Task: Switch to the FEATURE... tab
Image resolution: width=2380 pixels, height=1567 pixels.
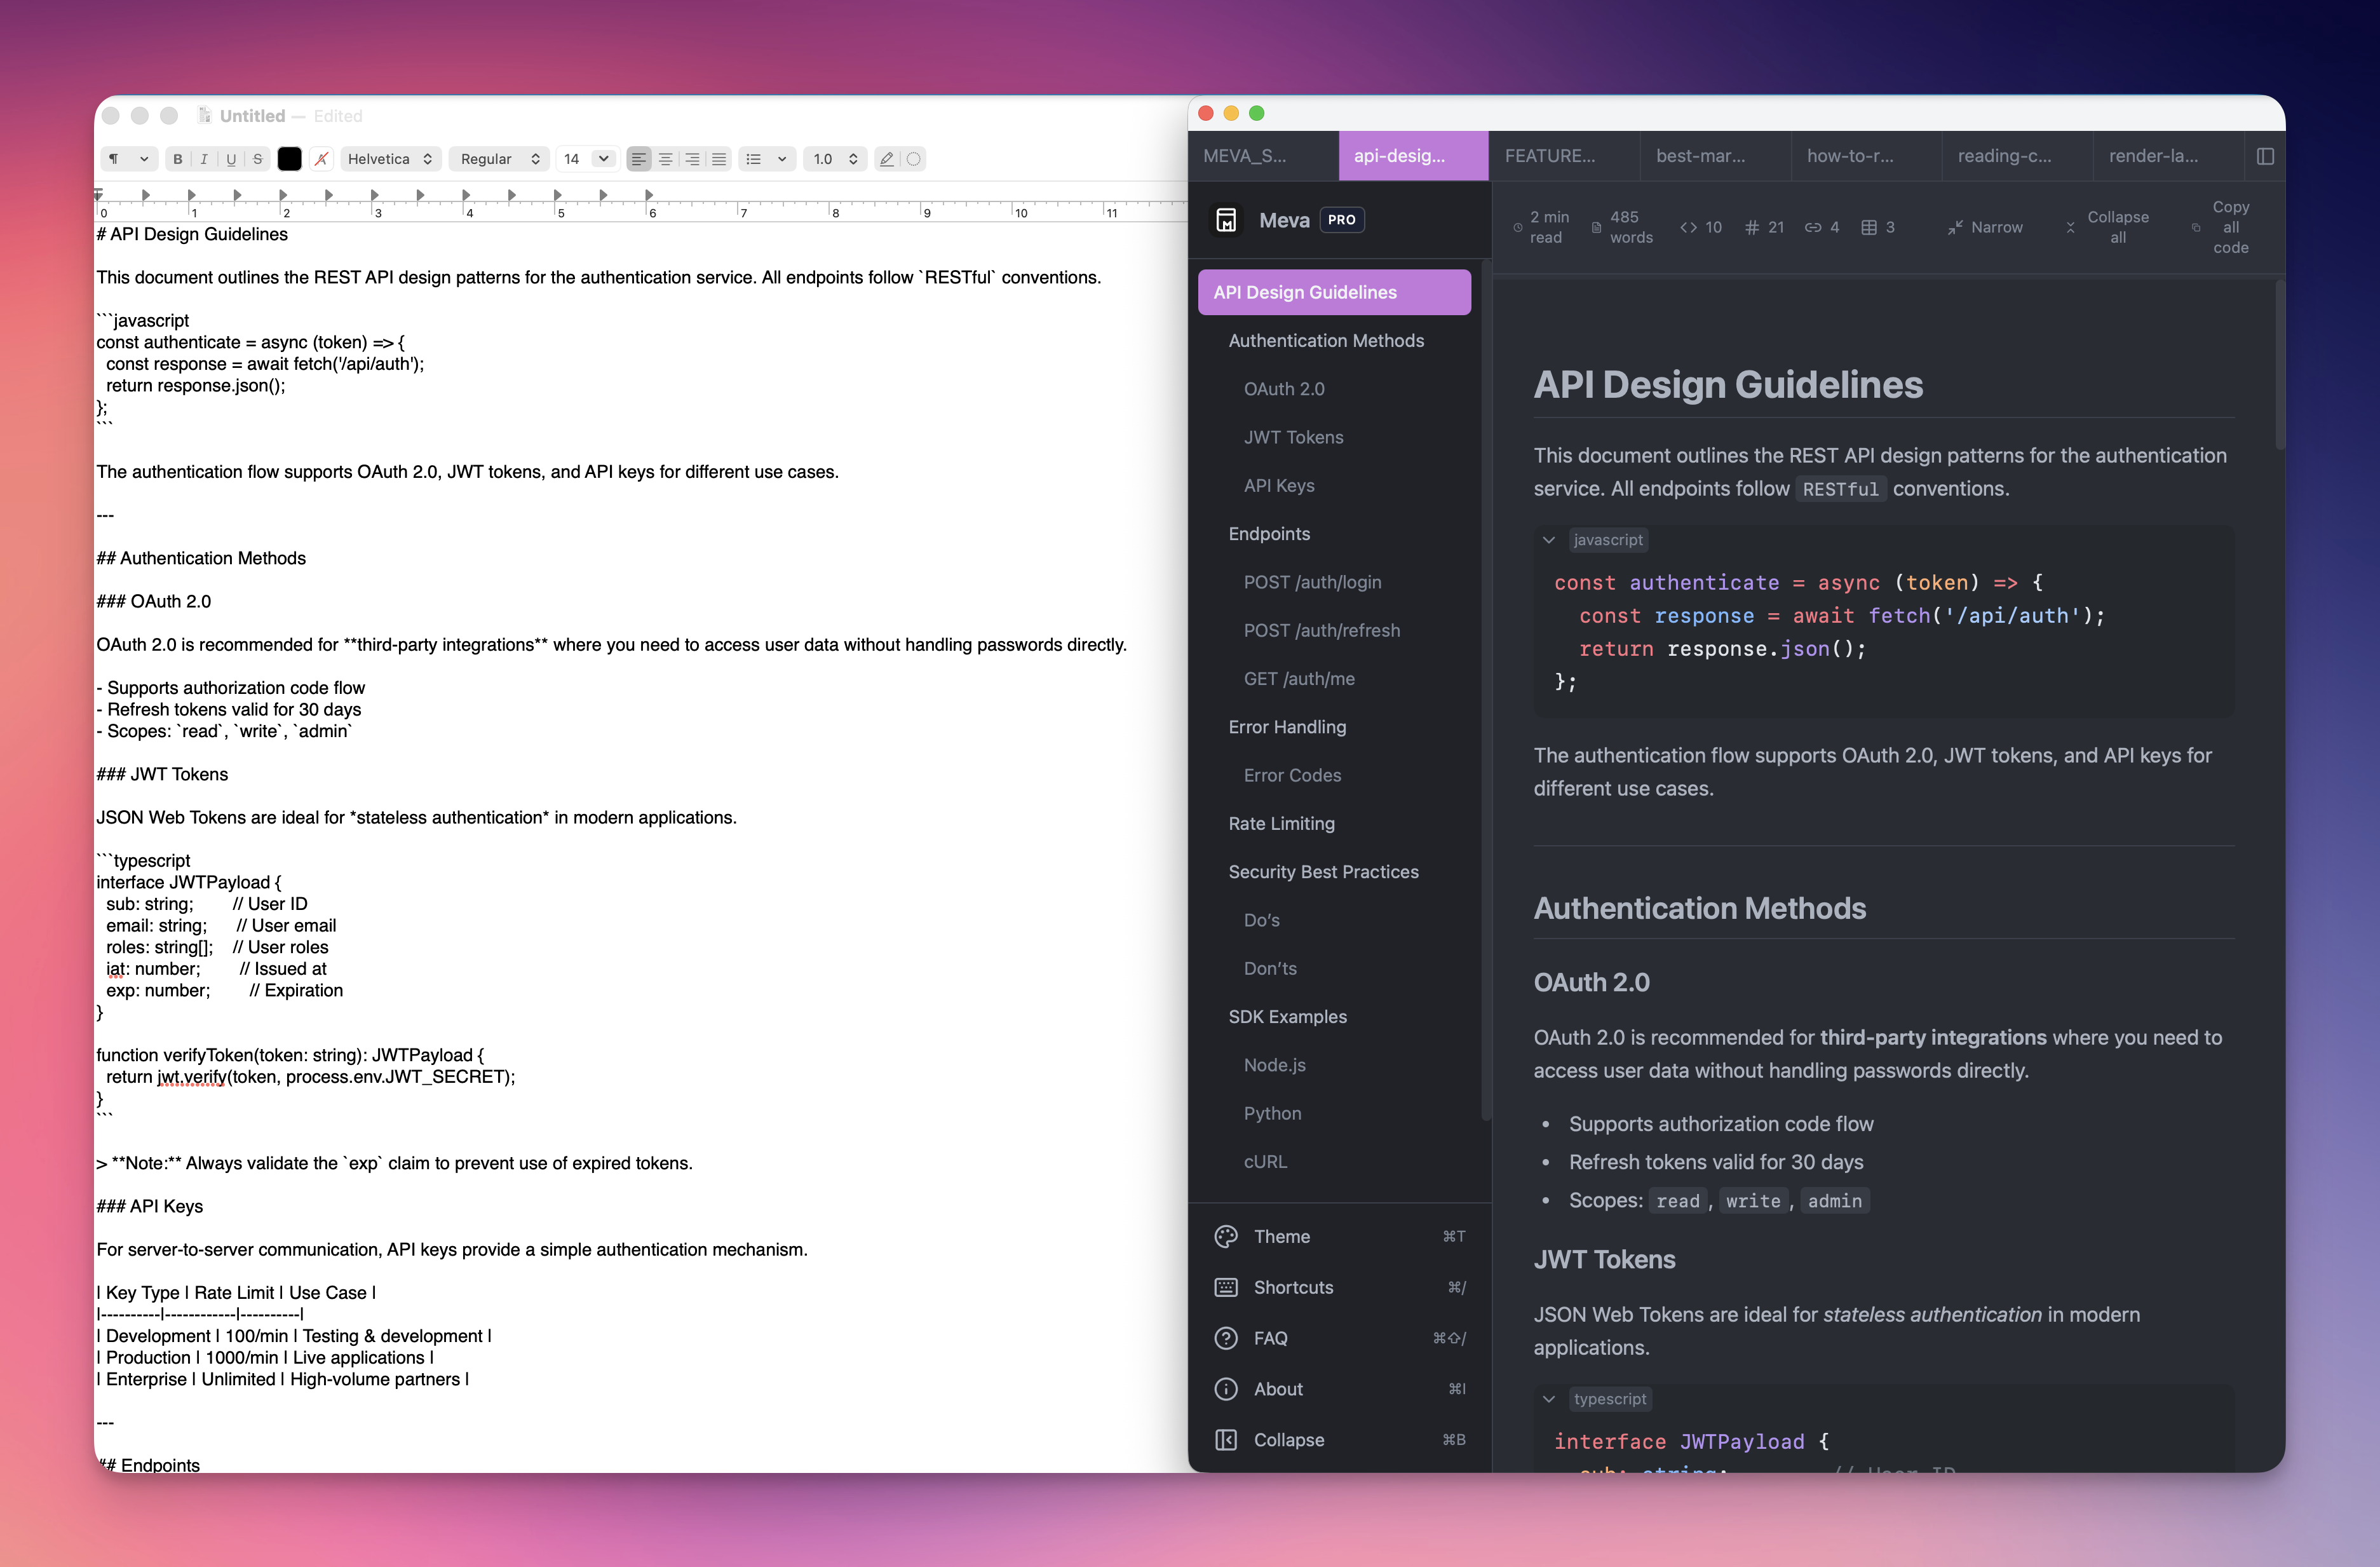Action: click(1565, 156)
